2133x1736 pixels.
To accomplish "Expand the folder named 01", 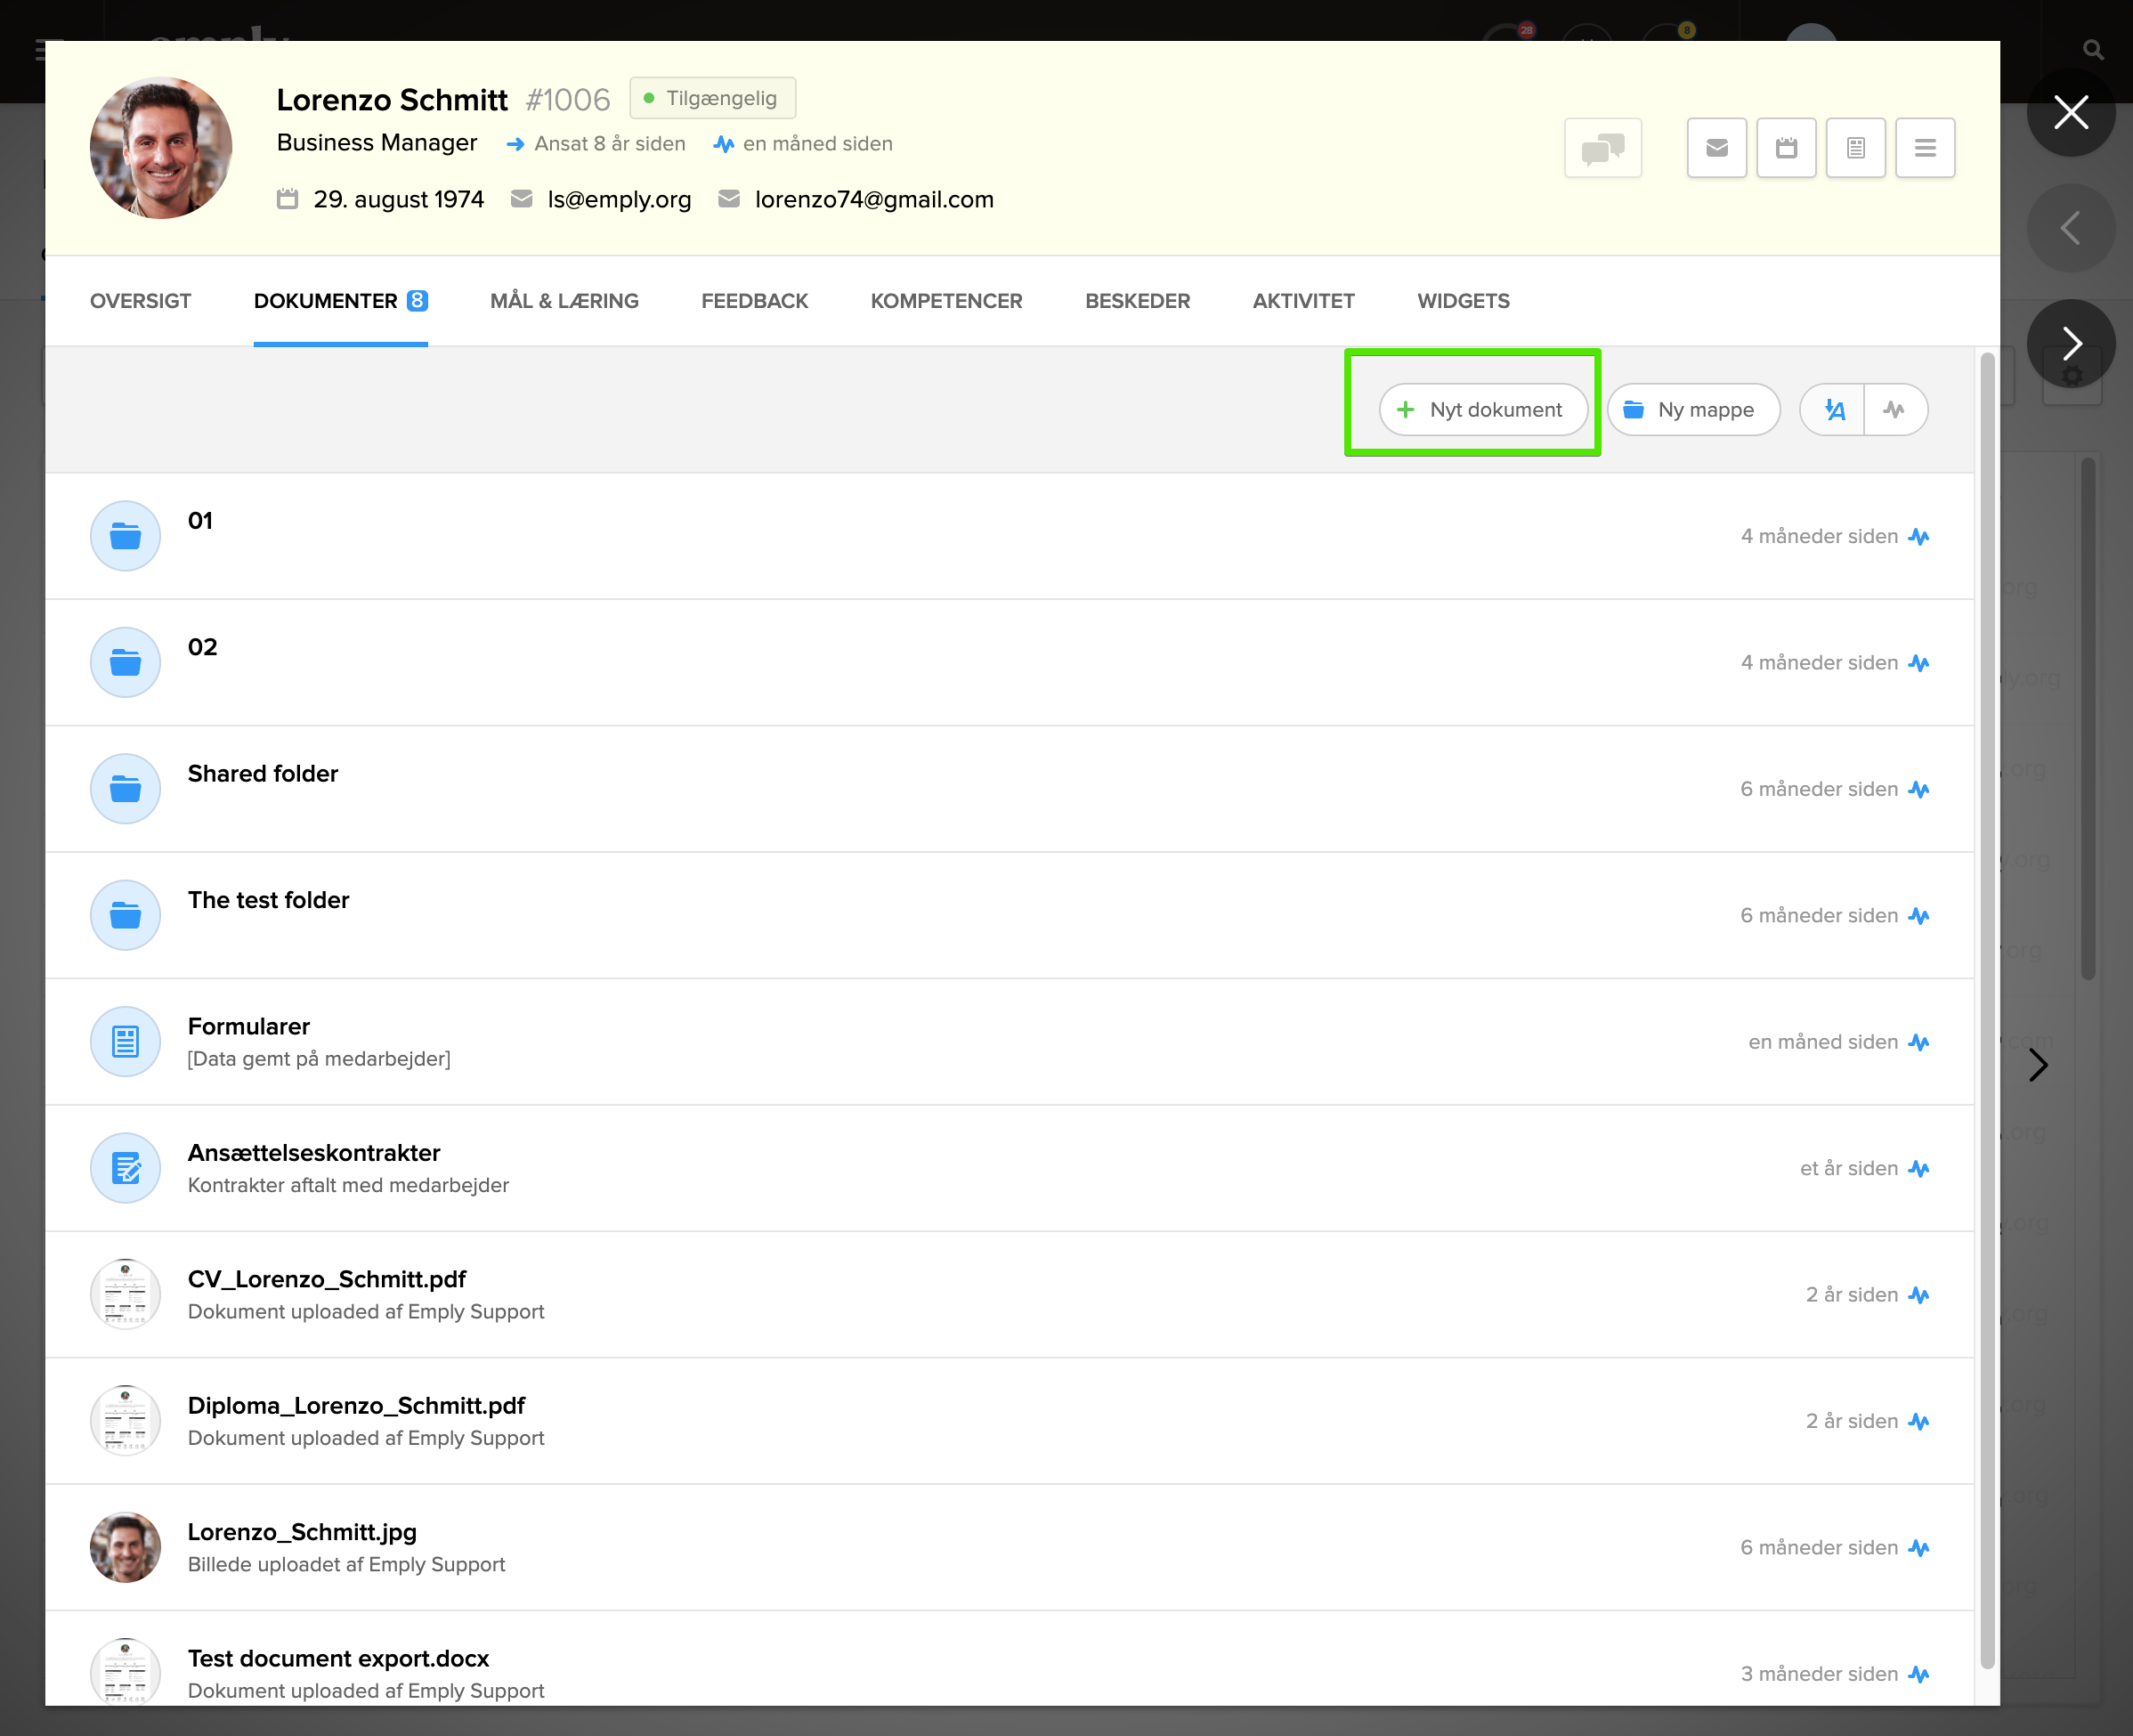I will (x=200, y=520).
